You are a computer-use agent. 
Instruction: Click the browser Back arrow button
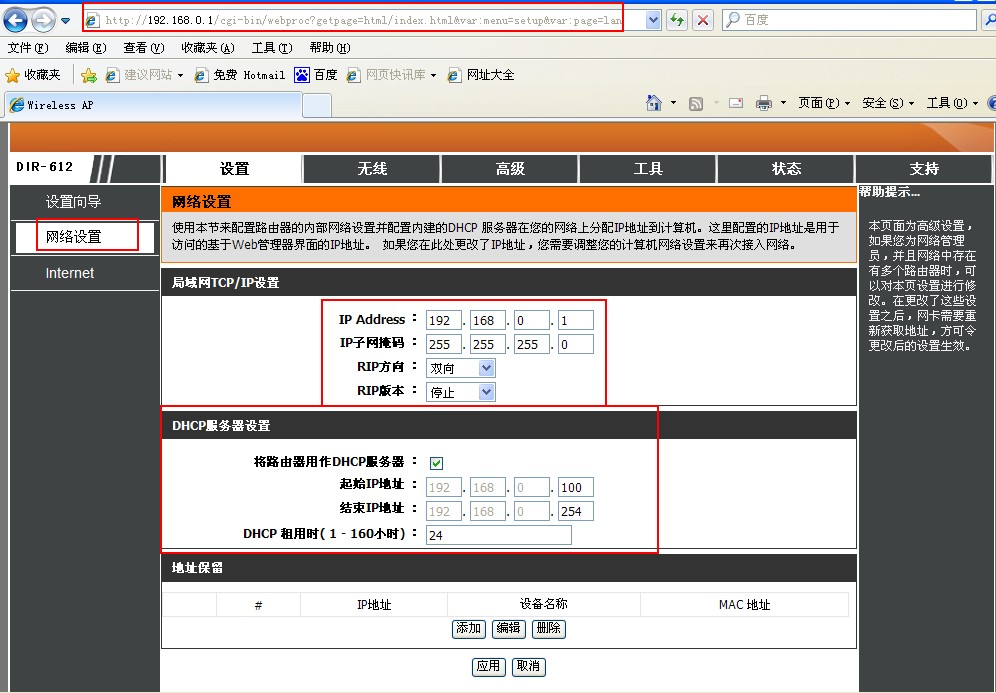click(16, 20)
